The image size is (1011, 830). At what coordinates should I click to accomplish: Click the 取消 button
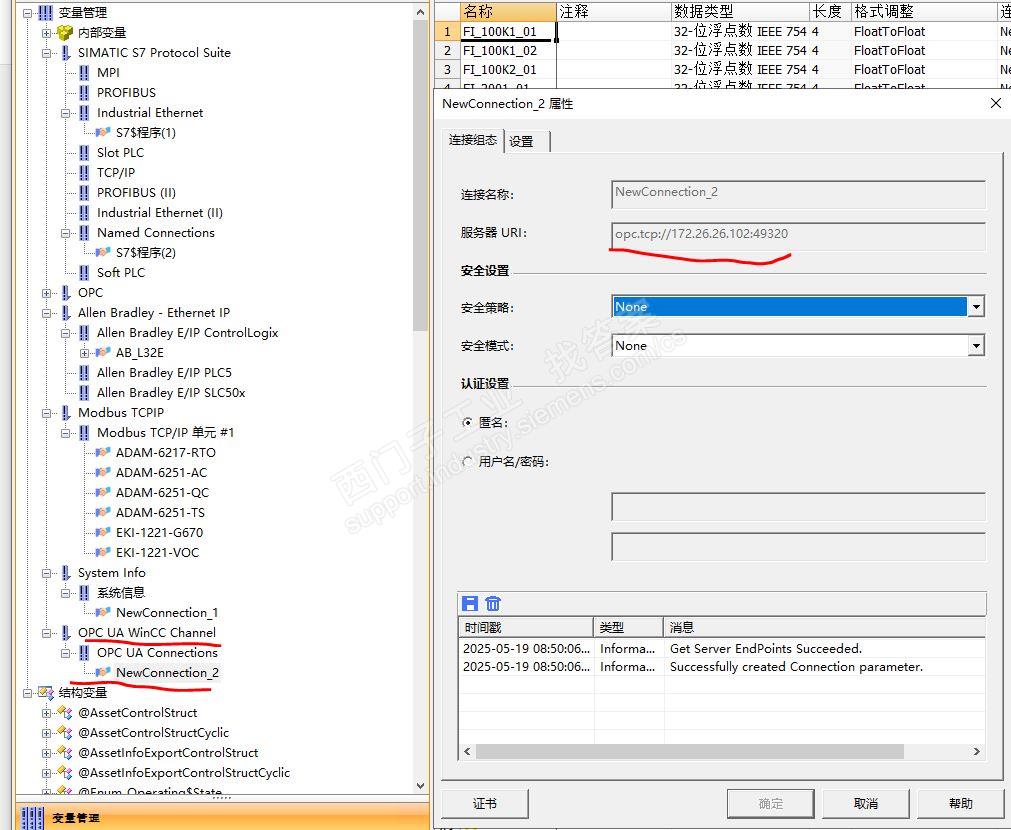pos(865,804)
